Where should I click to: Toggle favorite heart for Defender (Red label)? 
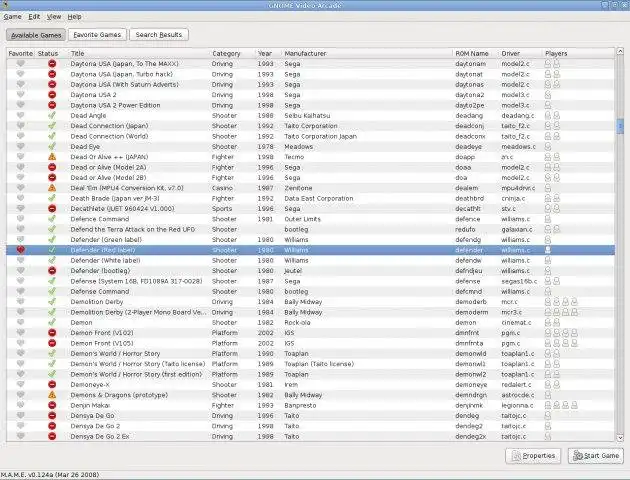coord(20,250)
